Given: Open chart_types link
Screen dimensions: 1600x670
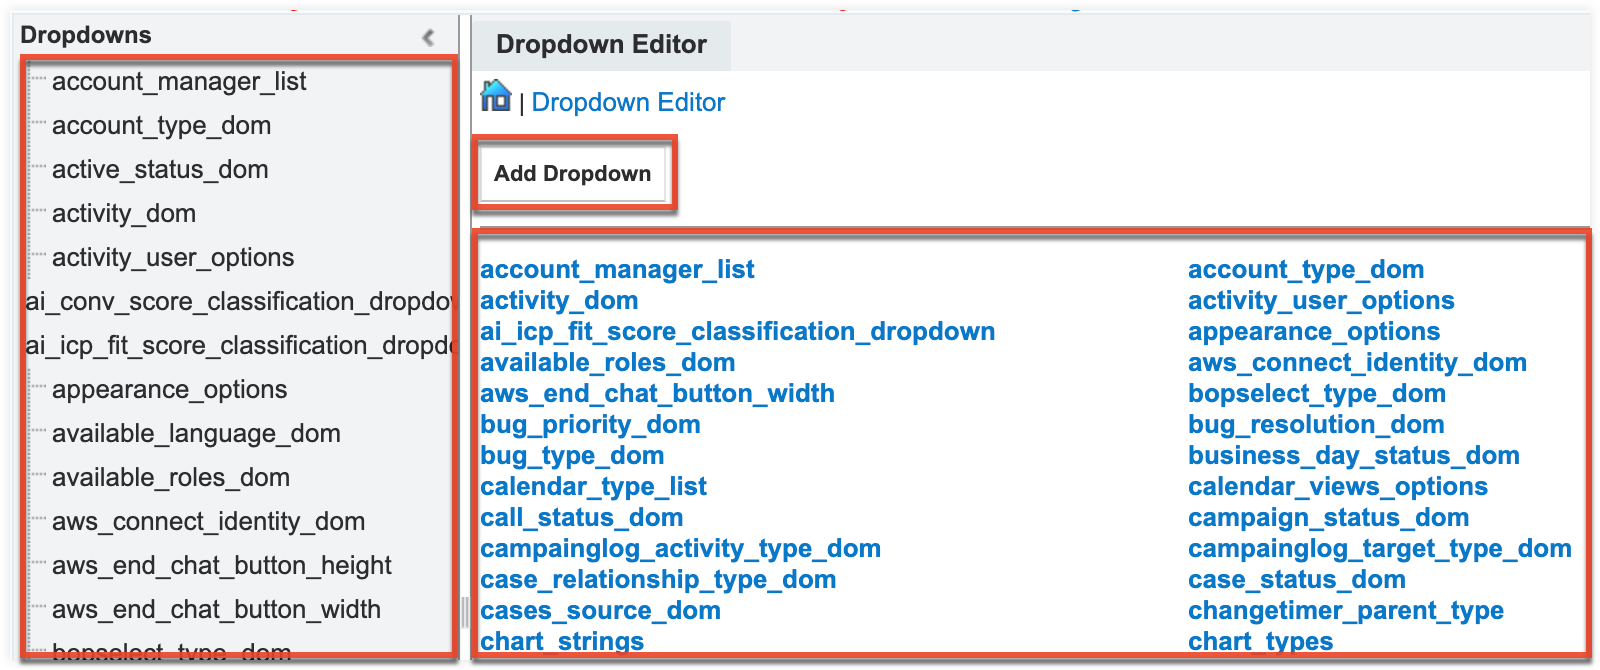Looking at the screenshot, I should (x=1261, y=641).
